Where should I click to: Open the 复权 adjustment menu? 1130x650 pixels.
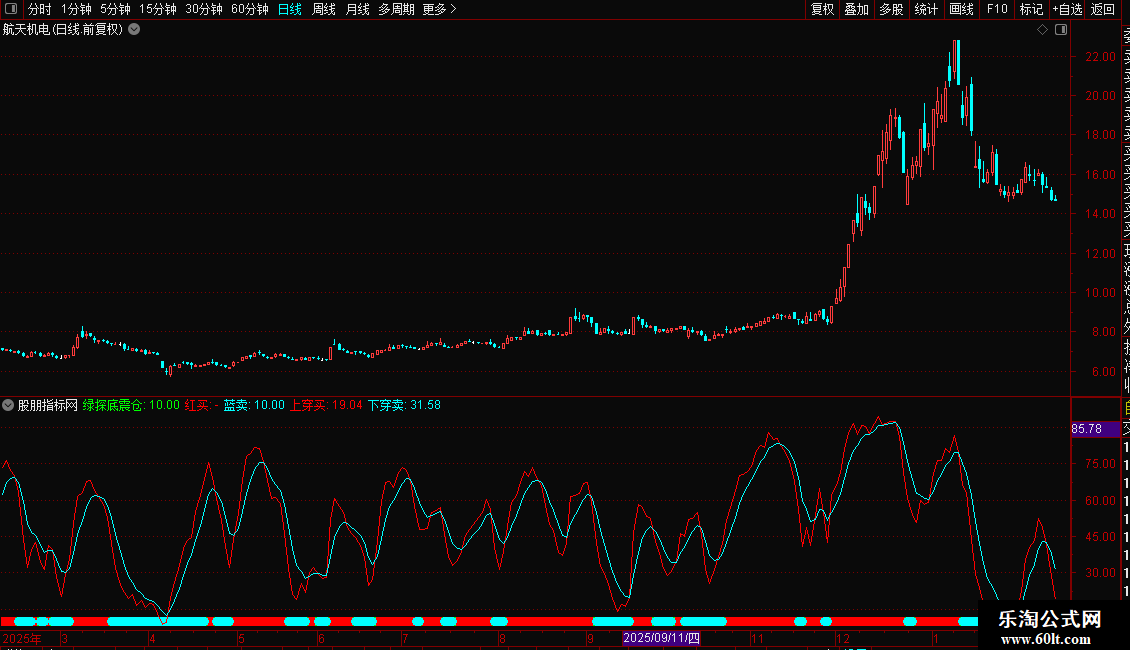click(x=822, y=9)
